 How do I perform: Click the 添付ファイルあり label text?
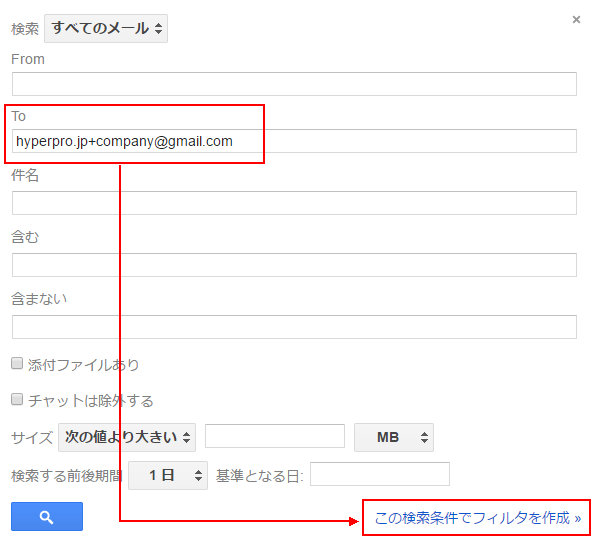pos(83,365)
